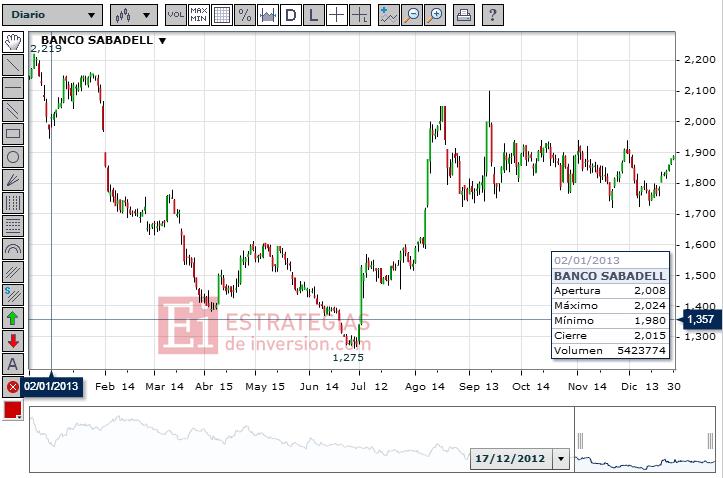Viewport: 723px width, 478px height.
Task: Select the parallel channel lines tool
Action: pyautogui.click(x=13, y=111)
